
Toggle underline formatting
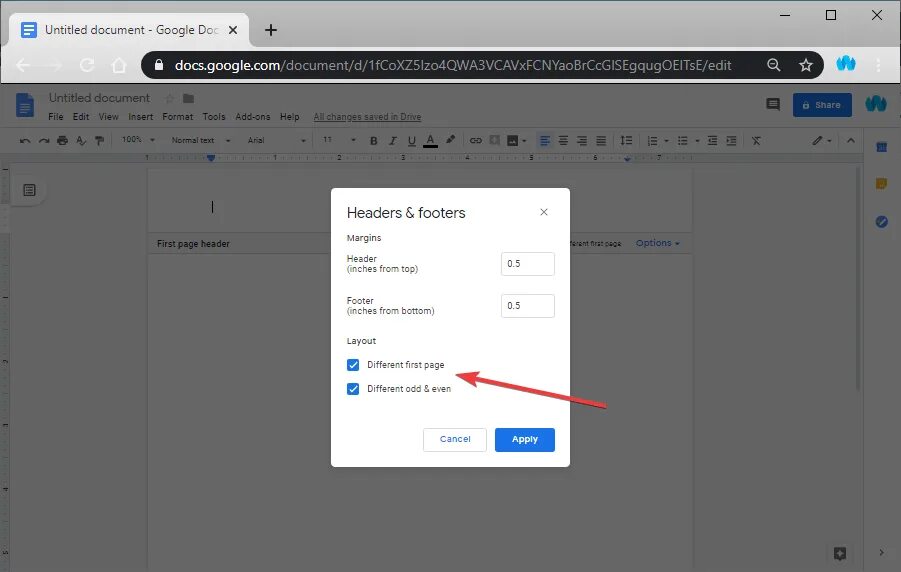(411, 141)
